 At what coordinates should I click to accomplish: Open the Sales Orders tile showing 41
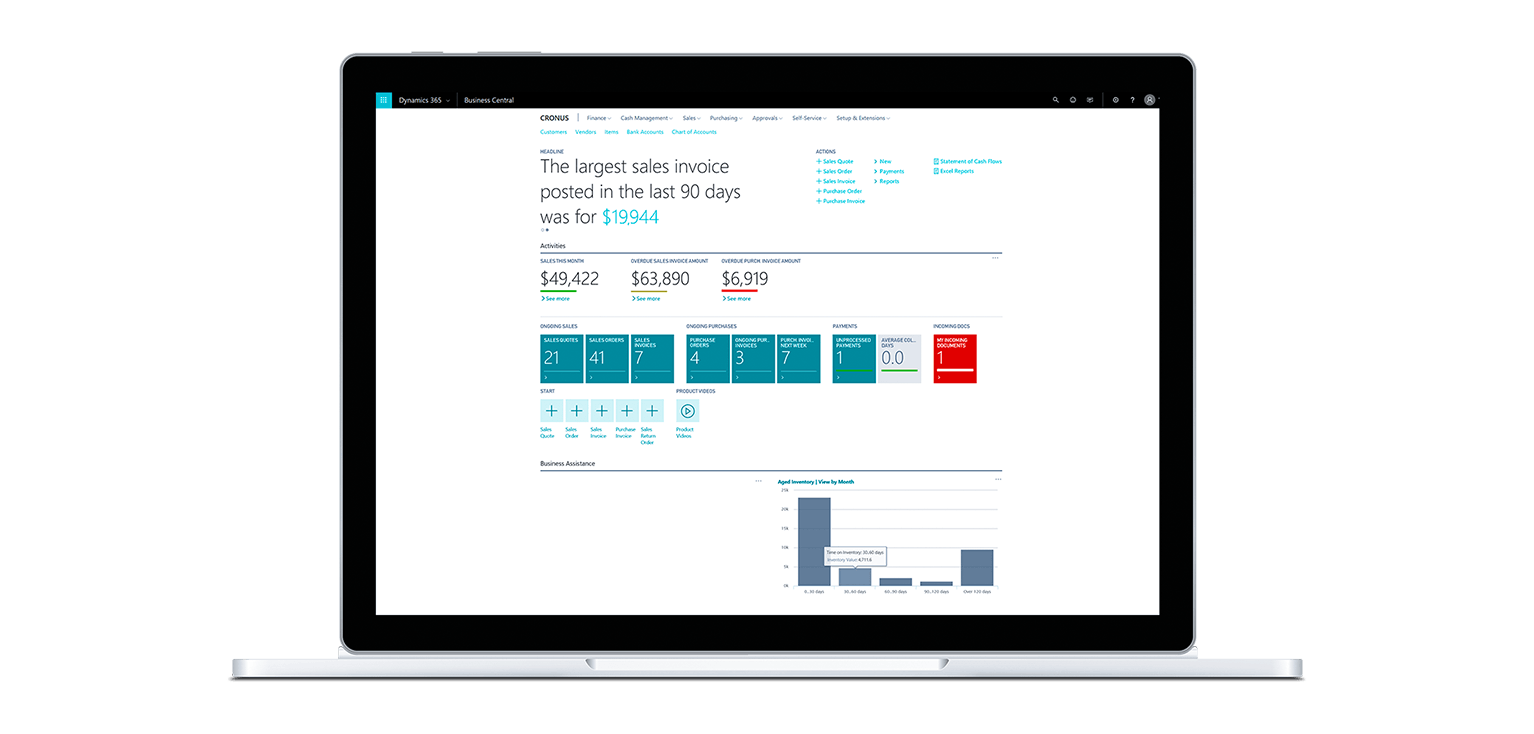607,359
